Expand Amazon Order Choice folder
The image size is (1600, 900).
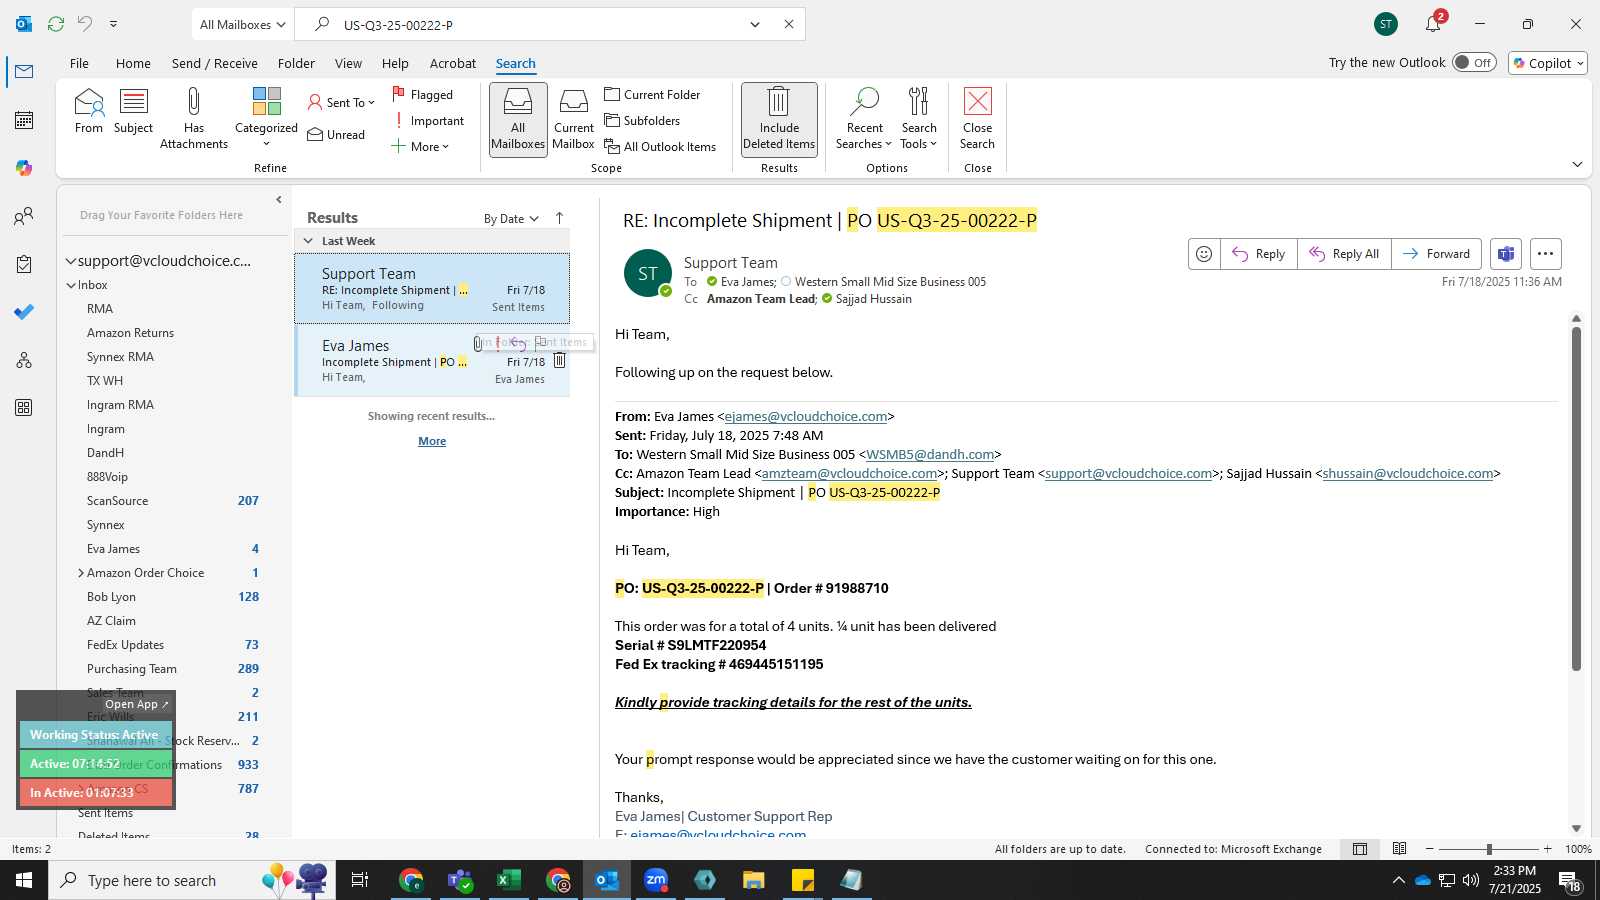click(80, 573)
